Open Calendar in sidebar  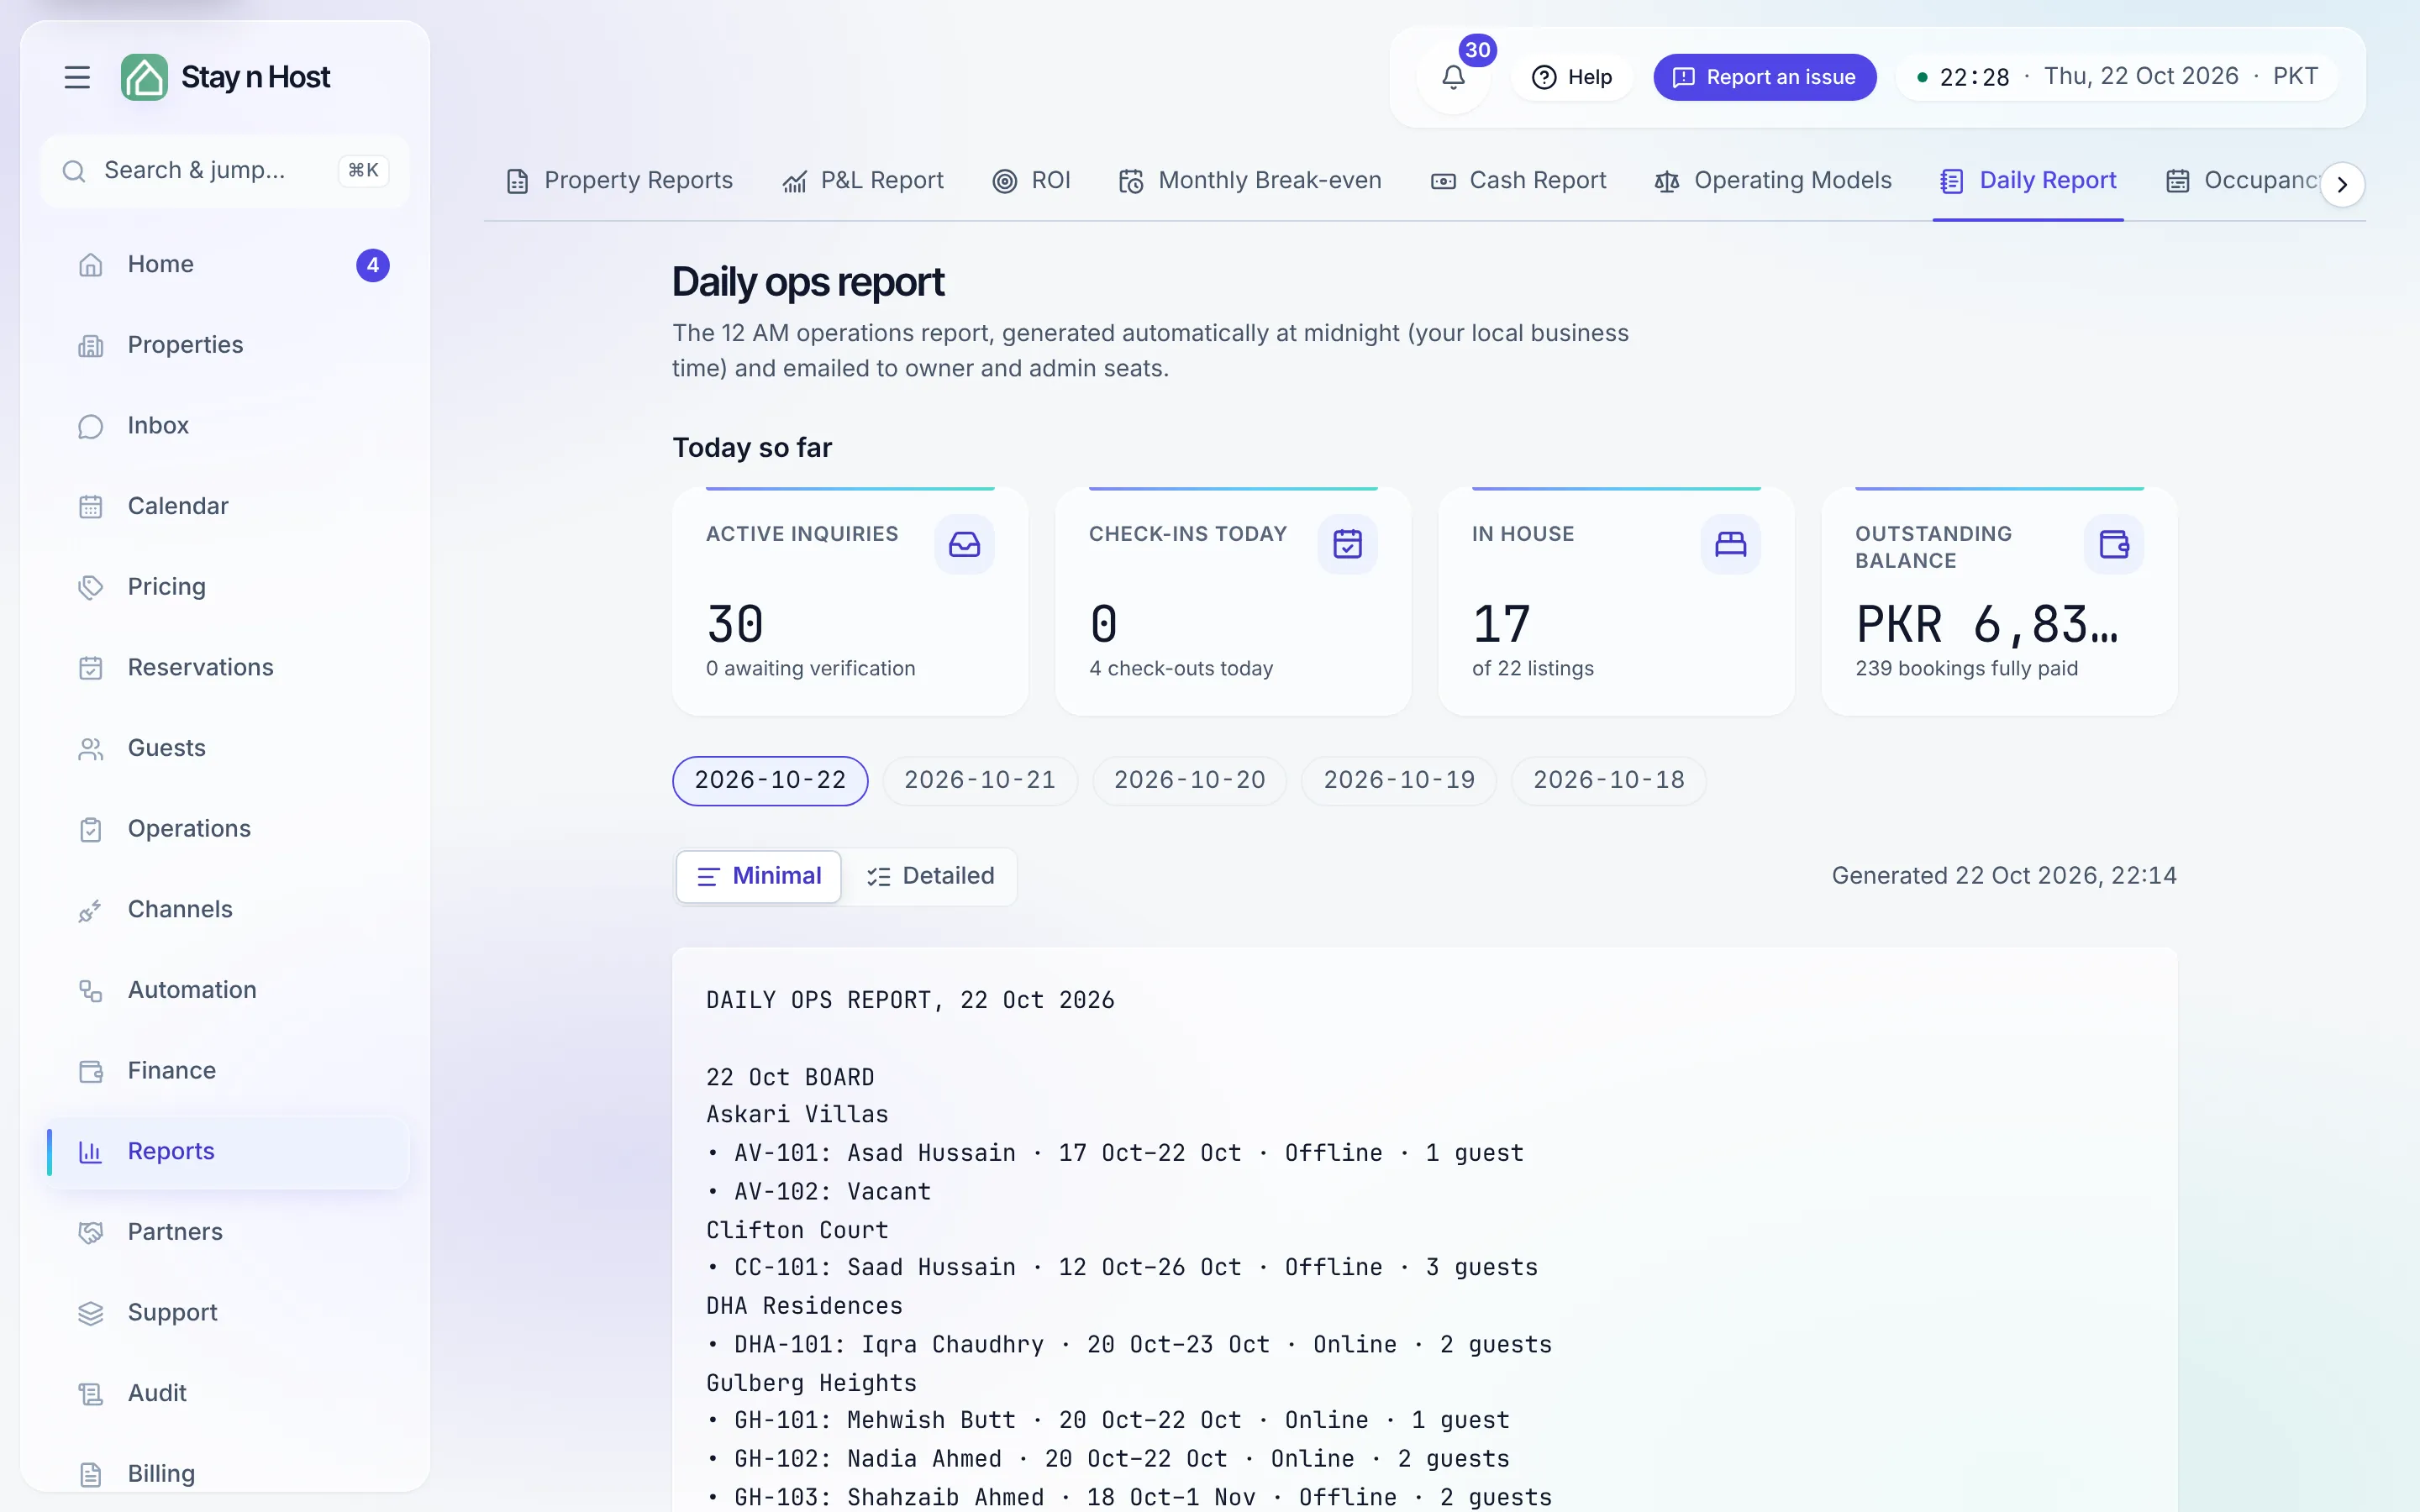click(x=227, y=507)
